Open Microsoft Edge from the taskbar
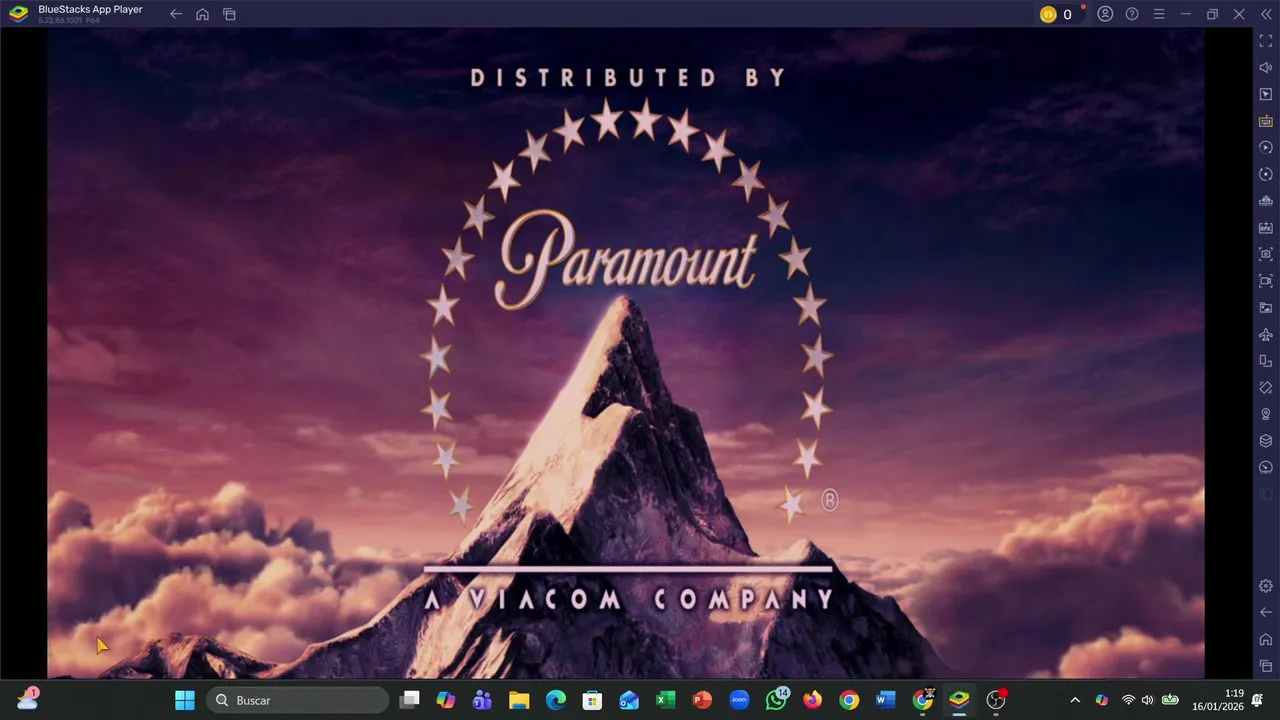This screenshot has height=720, width=1280. [x=556, y=700]
